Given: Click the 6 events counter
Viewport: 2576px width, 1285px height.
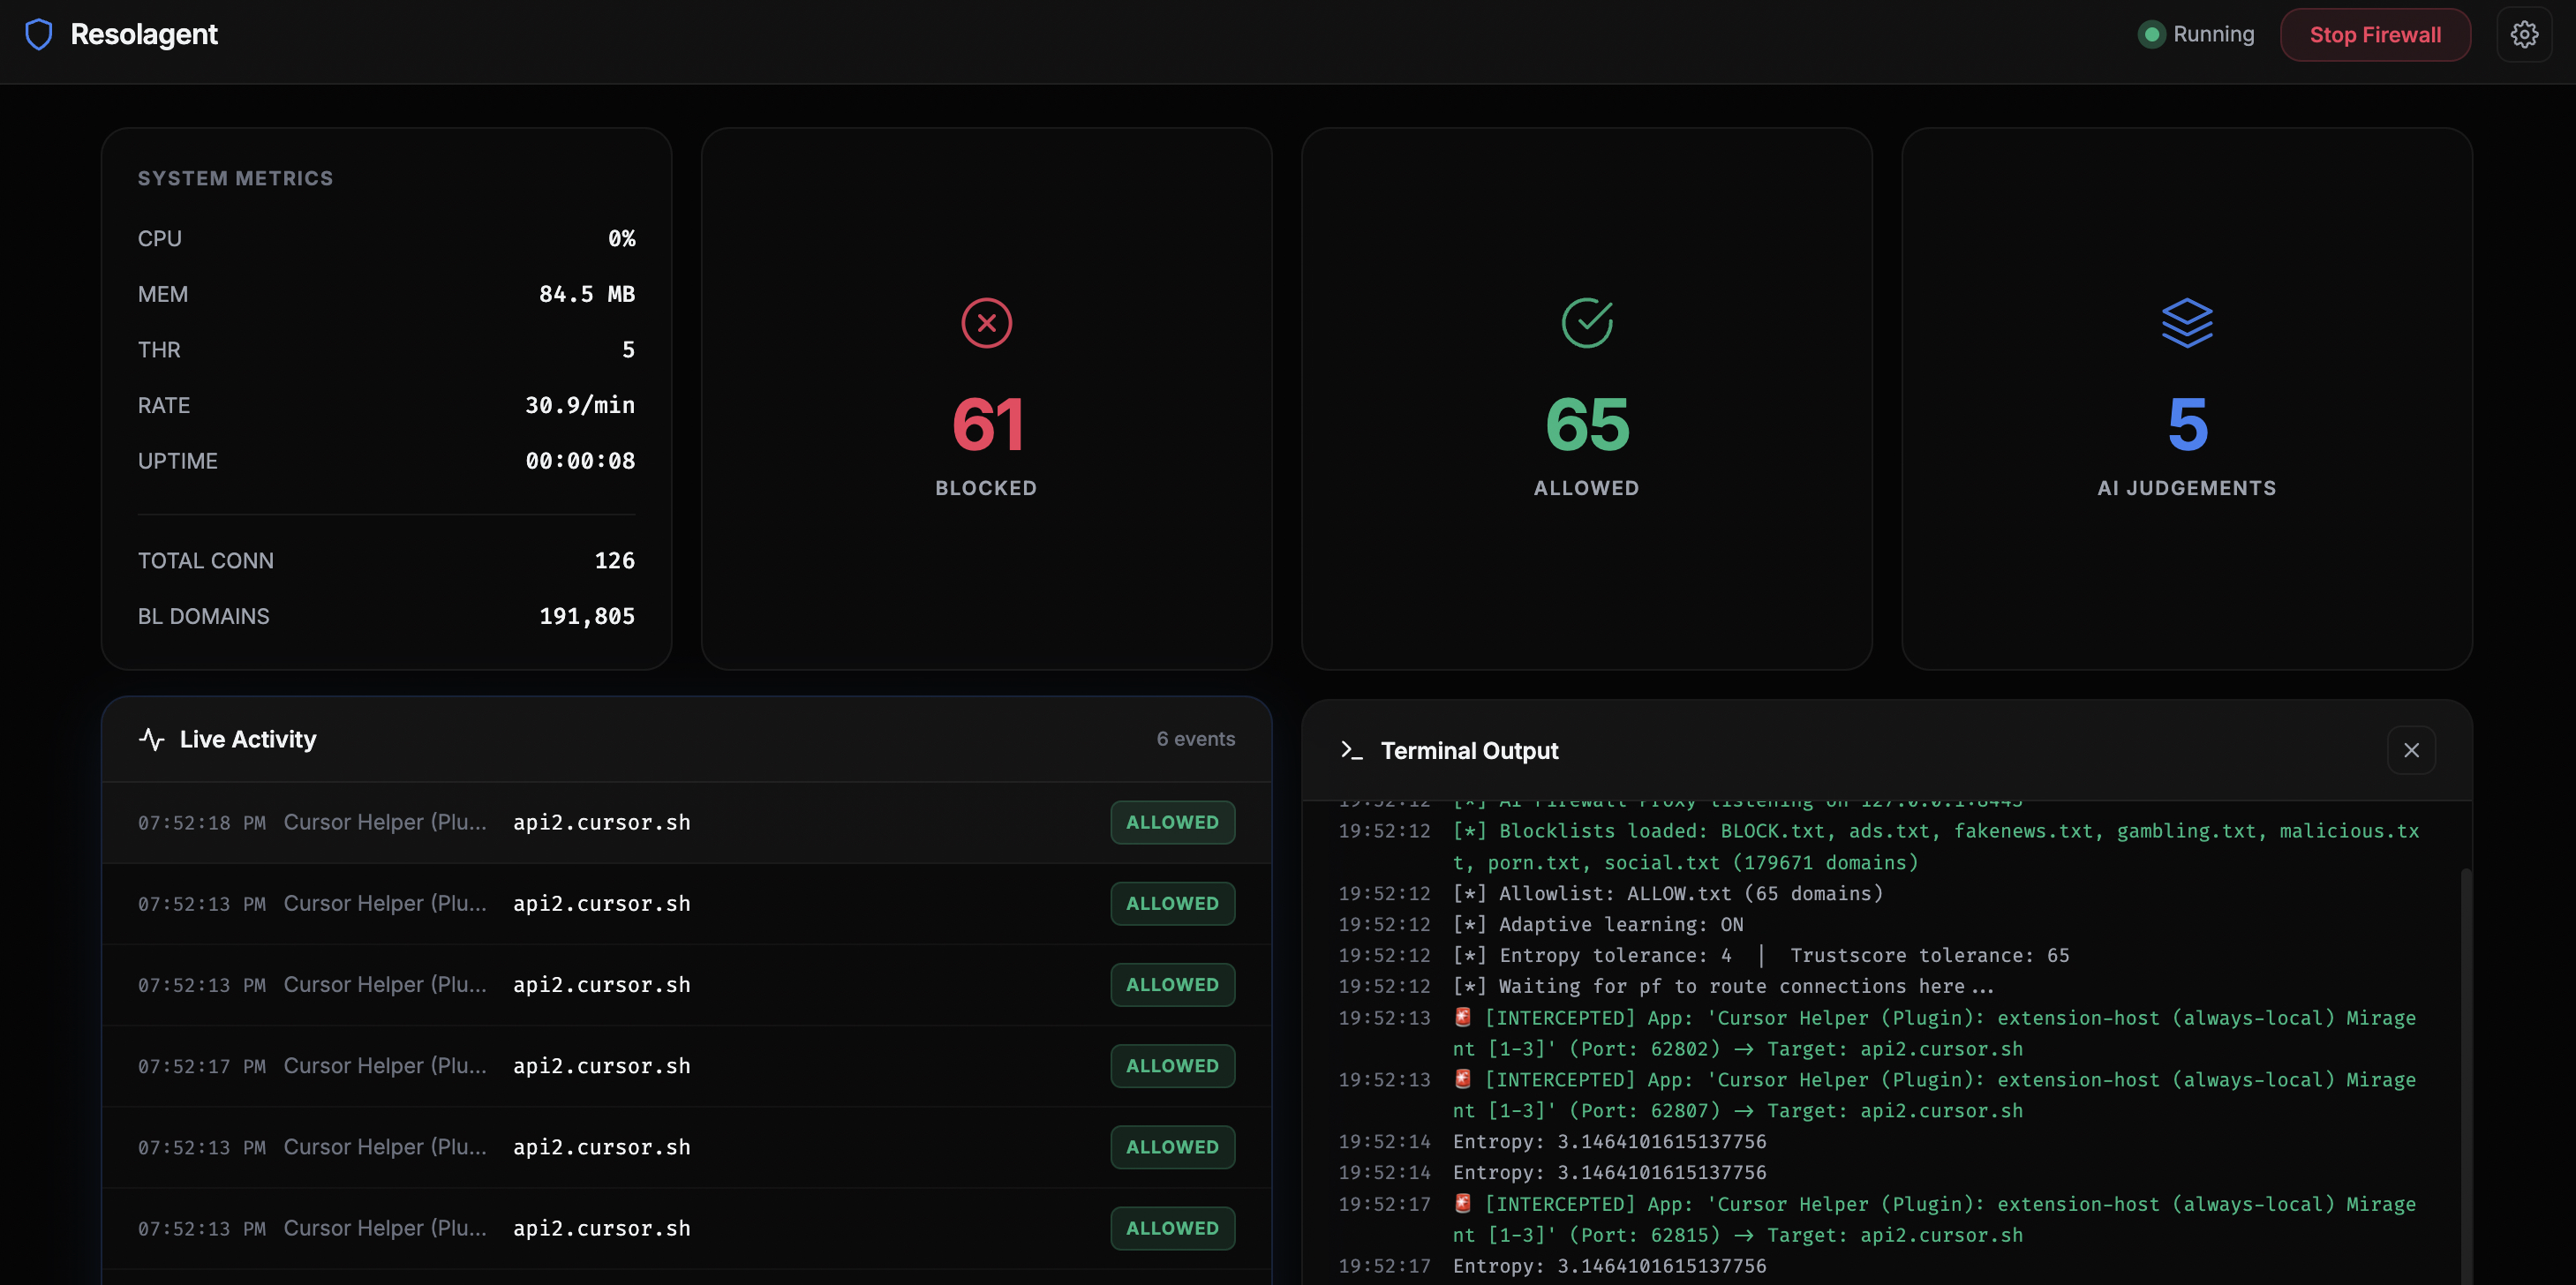Looking at the screenshot, I should click(x=1196, y=738).
